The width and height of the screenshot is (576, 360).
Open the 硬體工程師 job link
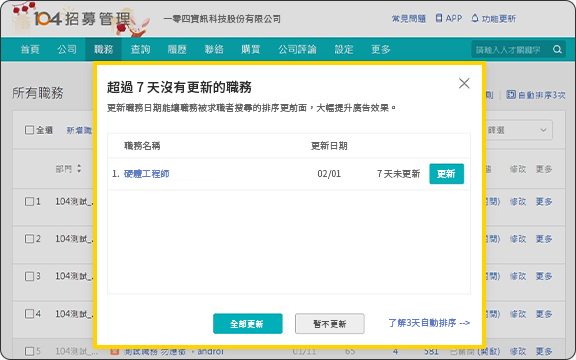(x=147, y=174)
